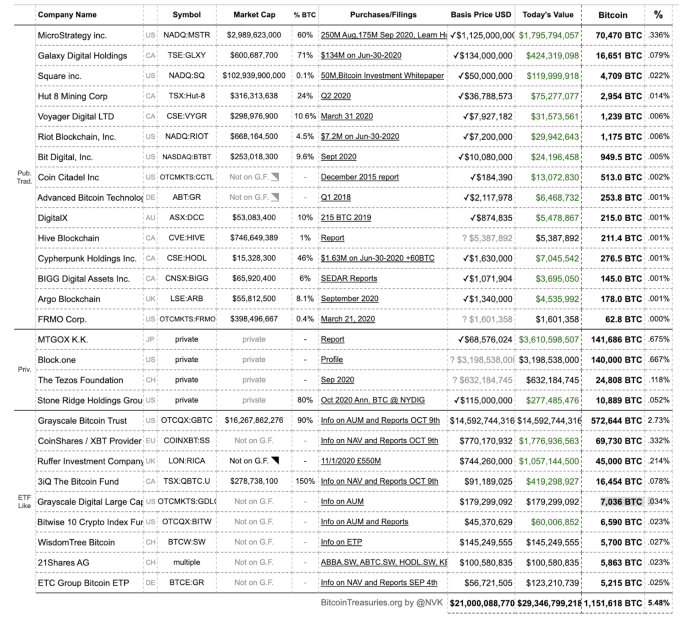Click the Company Name column header
Image resolution: width=700 pixels, height=623 pixels.
pos(67,15)
